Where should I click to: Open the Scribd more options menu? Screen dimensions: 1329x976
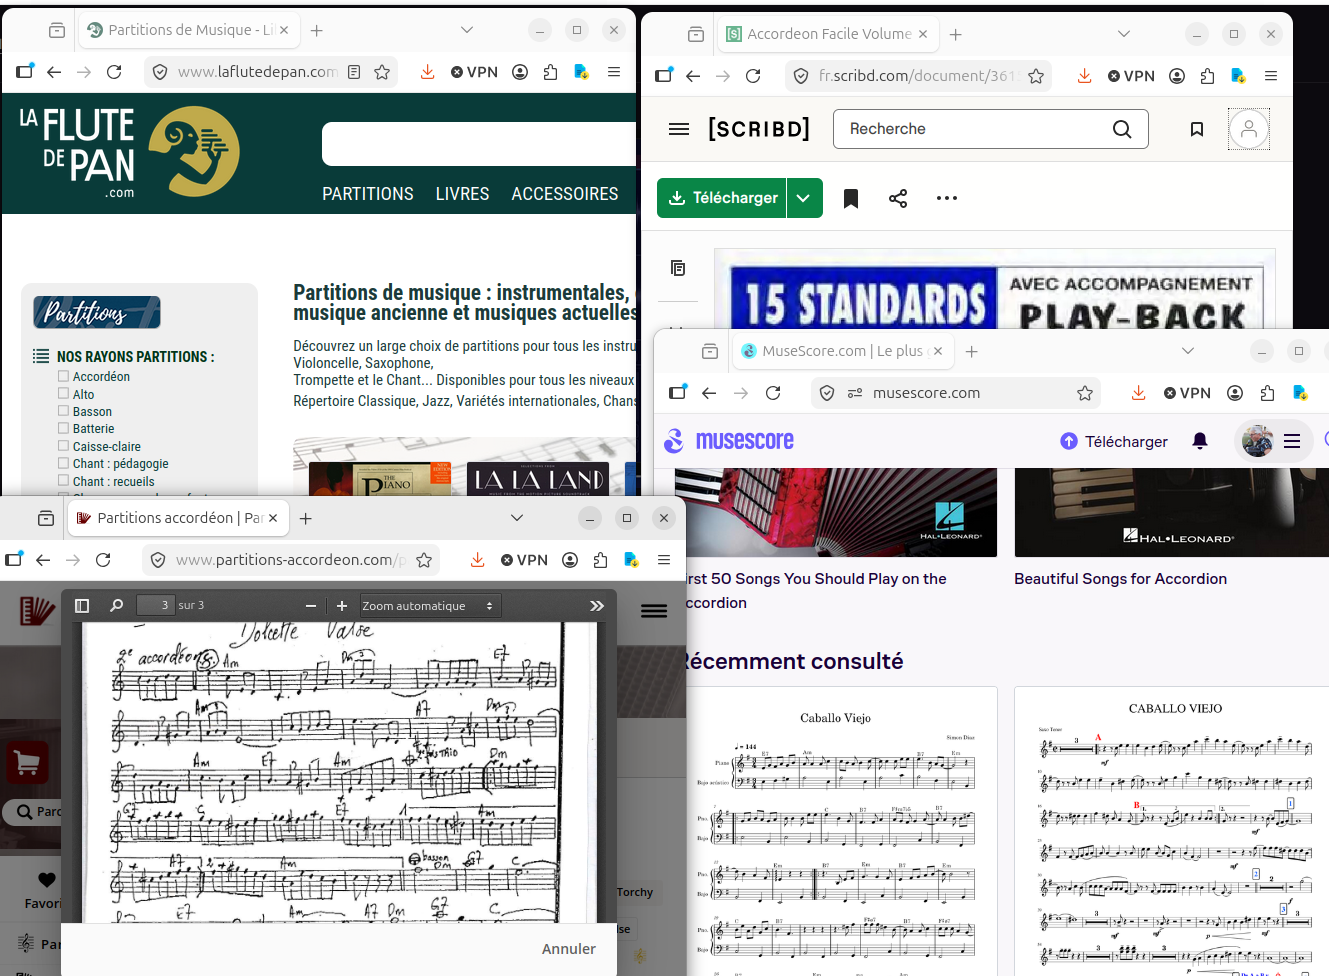coord(947,198)
